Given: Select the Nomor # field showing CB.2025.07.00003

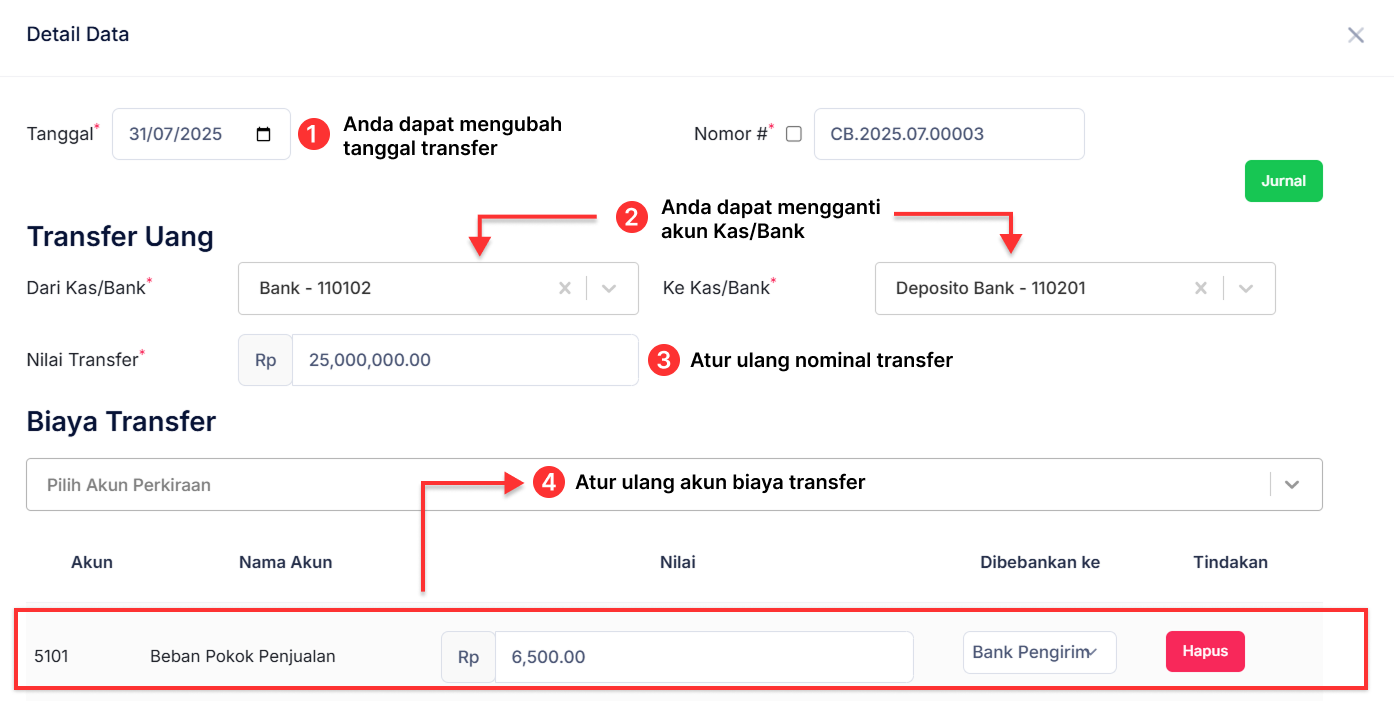Looking at the screenshot, I should click(948, 133).
